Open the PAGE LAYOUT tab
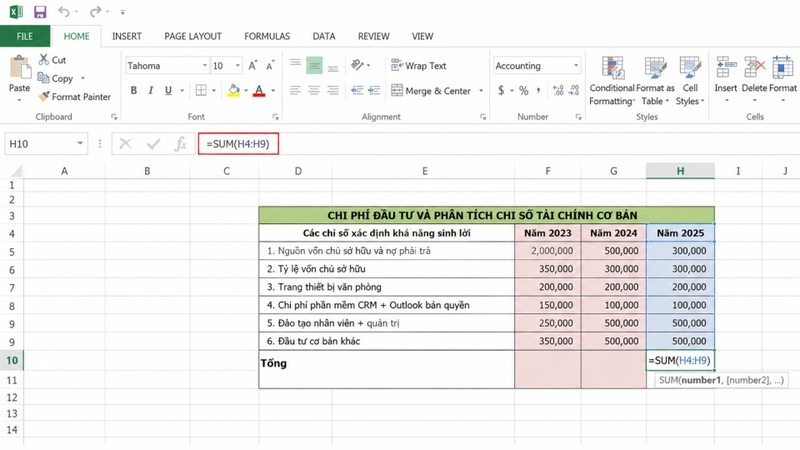This screenshot has height=450, width=800. pyautogui.click(x=193, y=36)
